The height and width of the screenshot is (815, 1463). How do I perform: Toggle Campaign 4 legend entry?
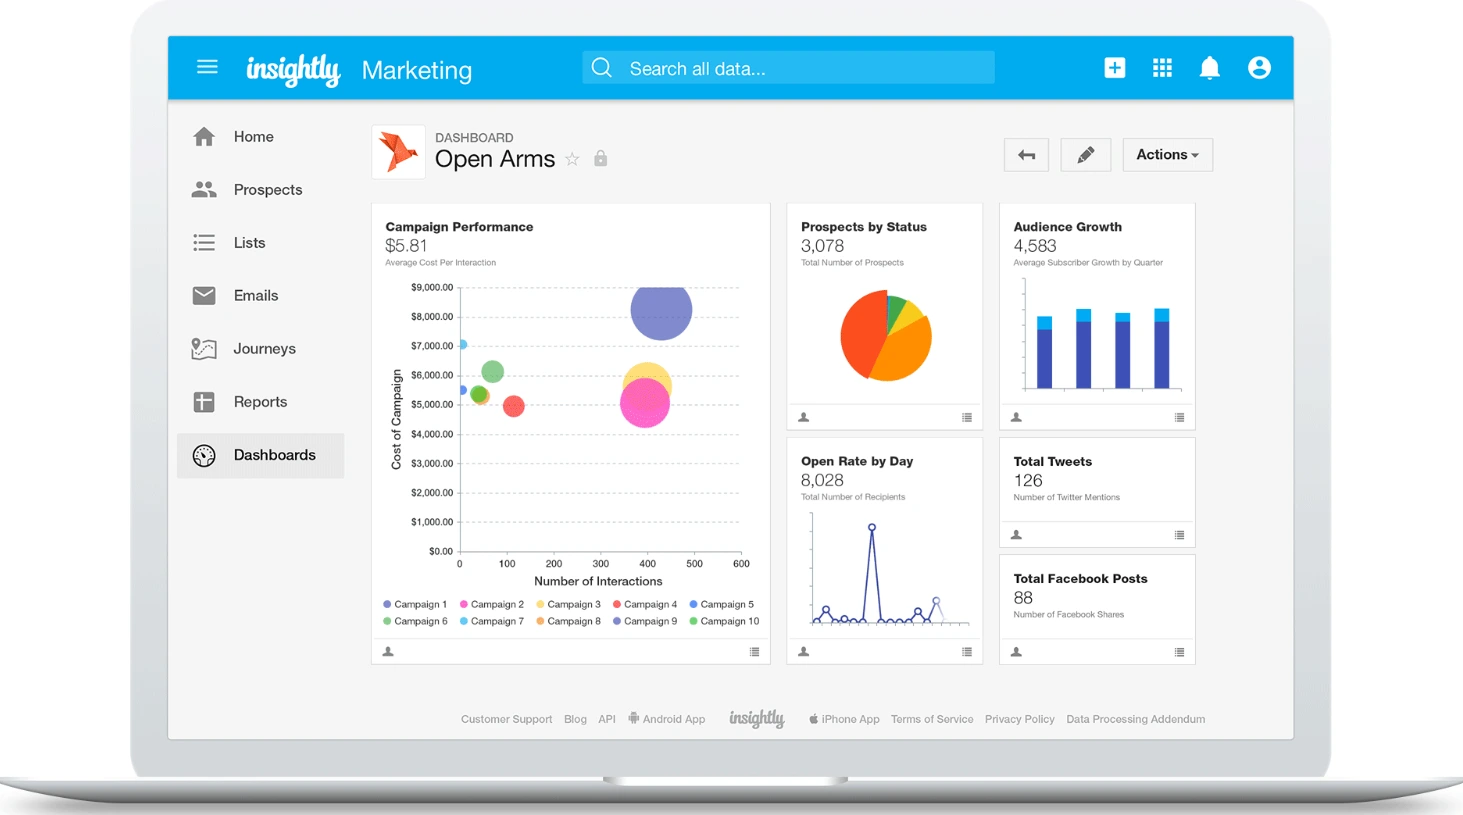click(x=644, y=604)
